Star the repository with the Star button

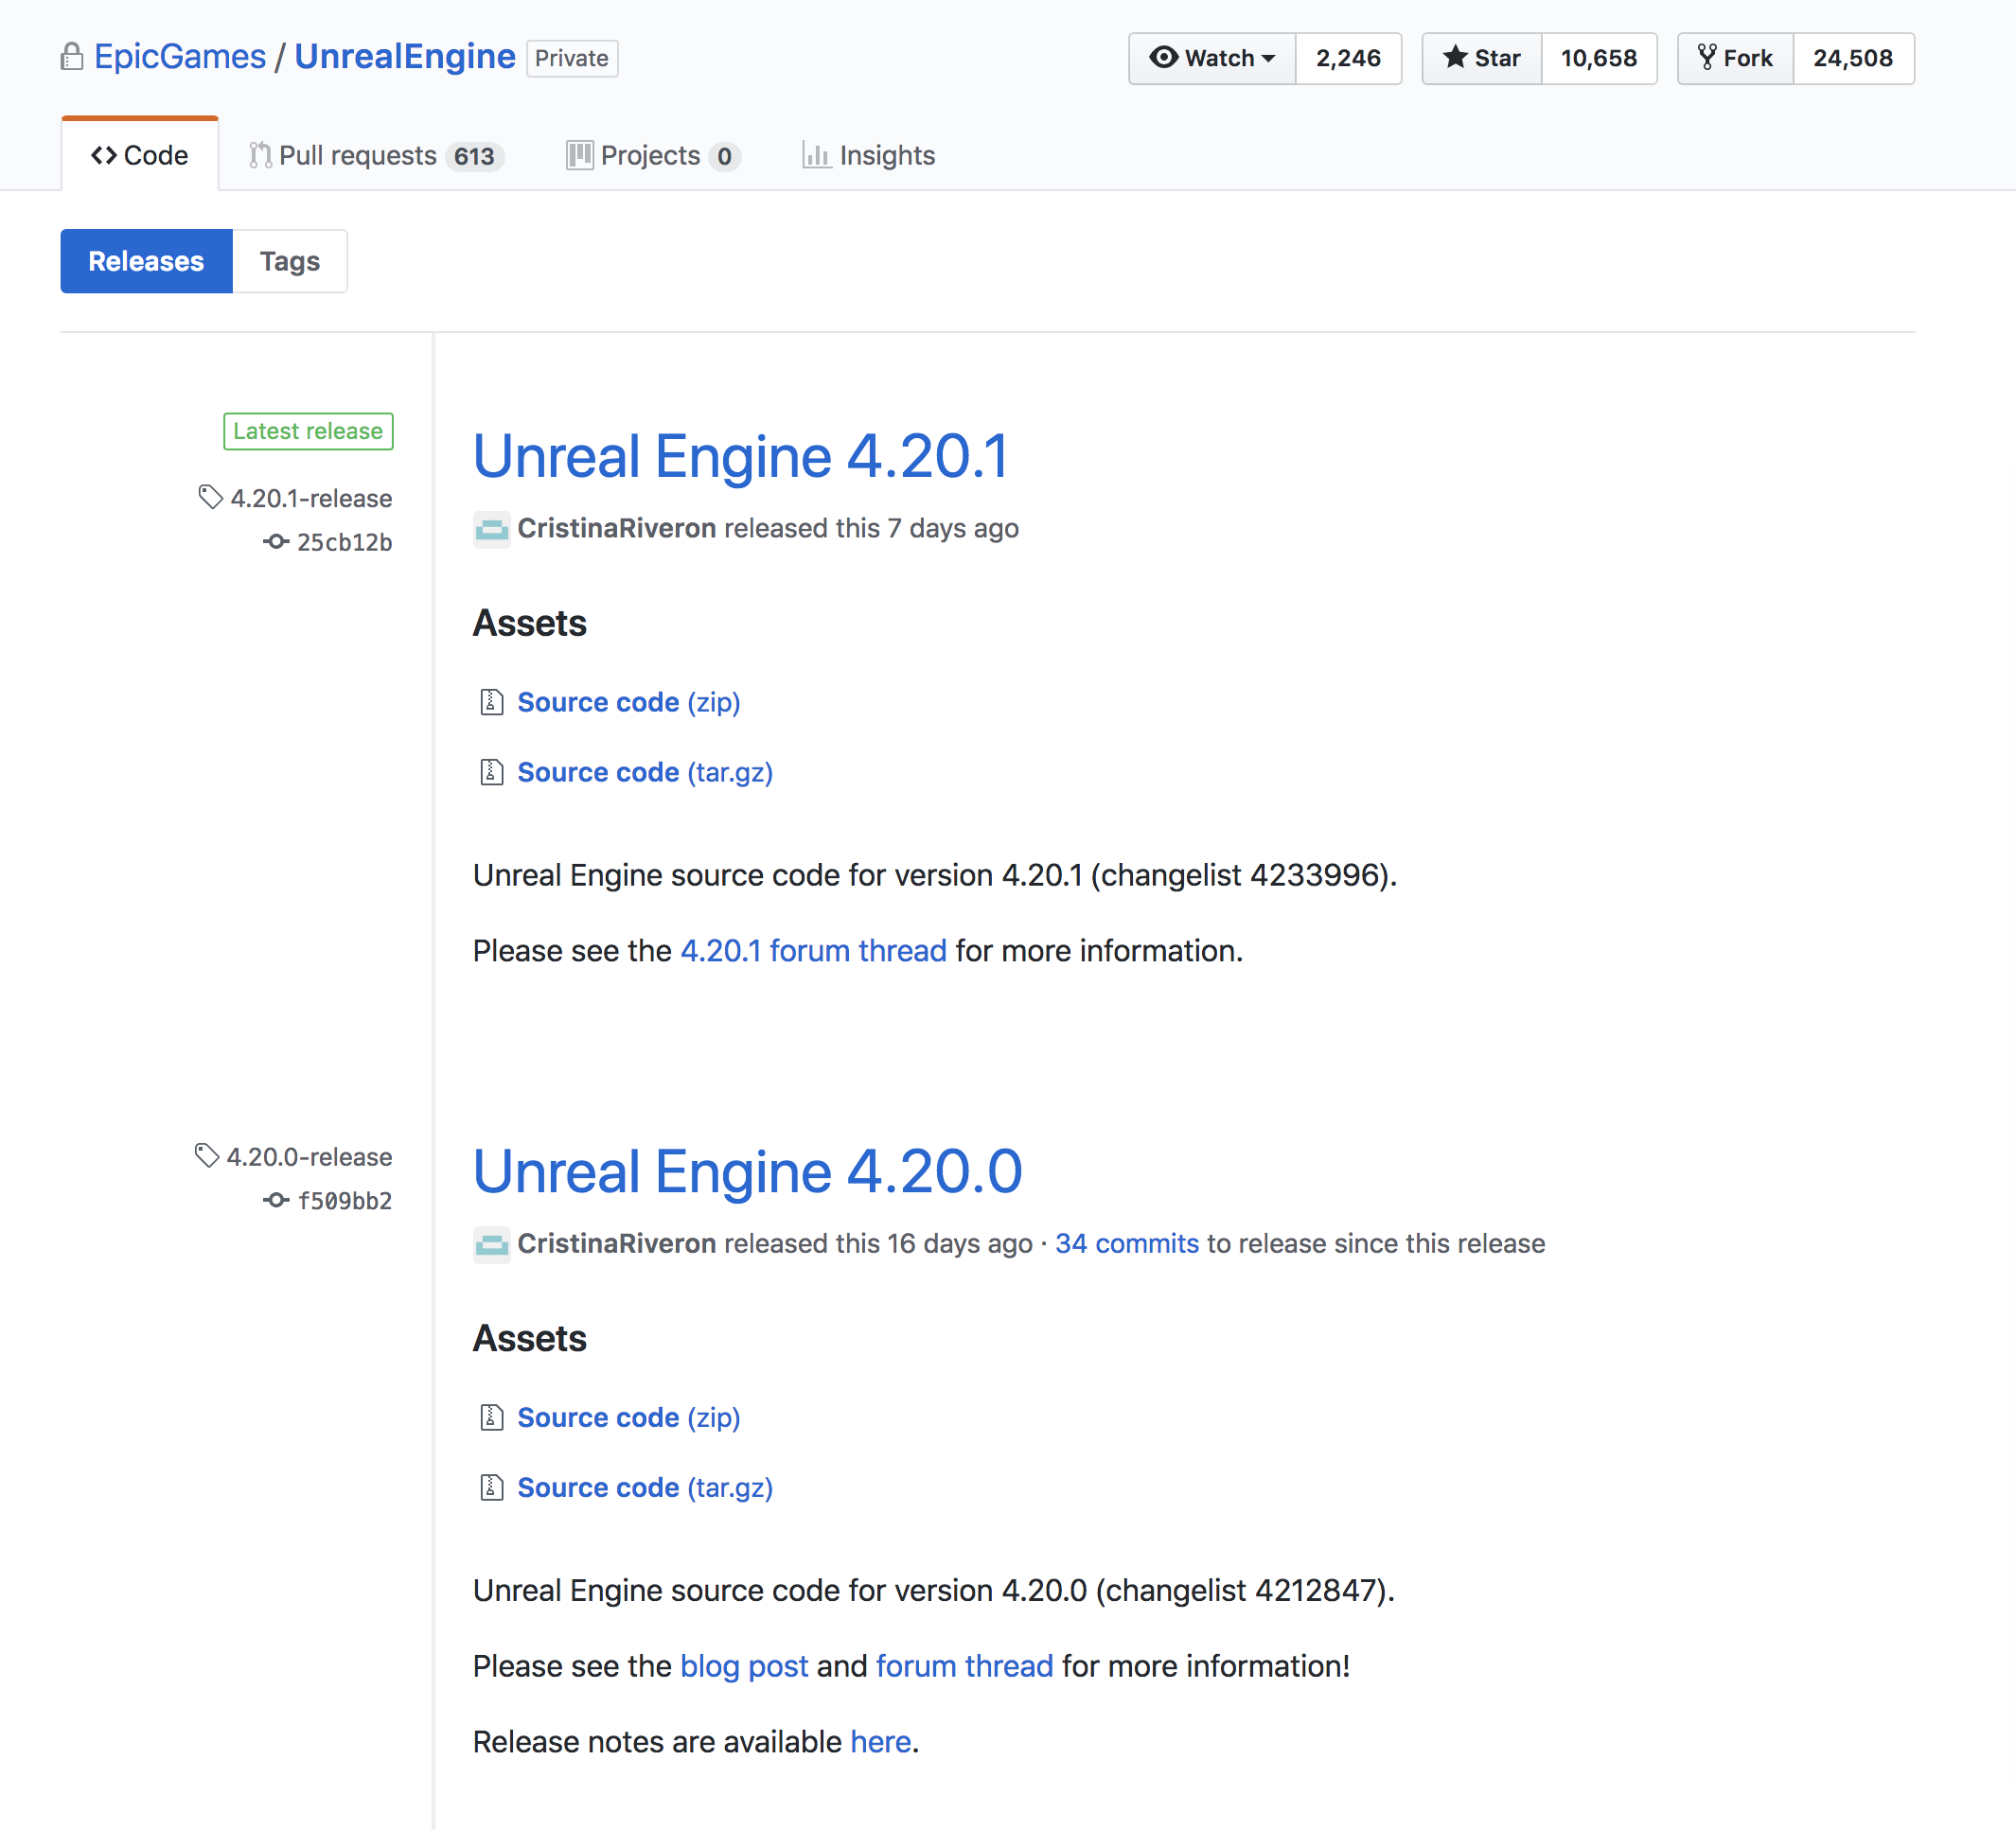coord(1482,58)
